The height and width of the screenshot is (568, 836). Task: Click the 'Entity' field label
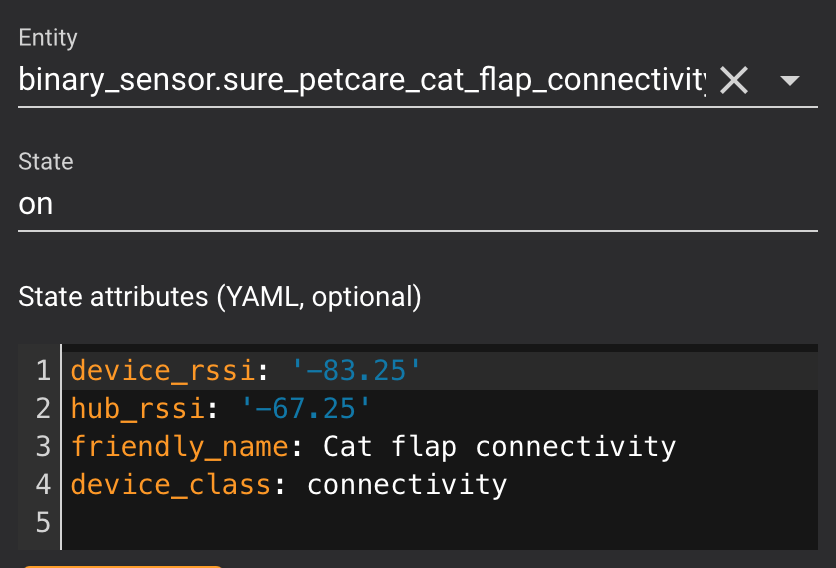[48, 39]
